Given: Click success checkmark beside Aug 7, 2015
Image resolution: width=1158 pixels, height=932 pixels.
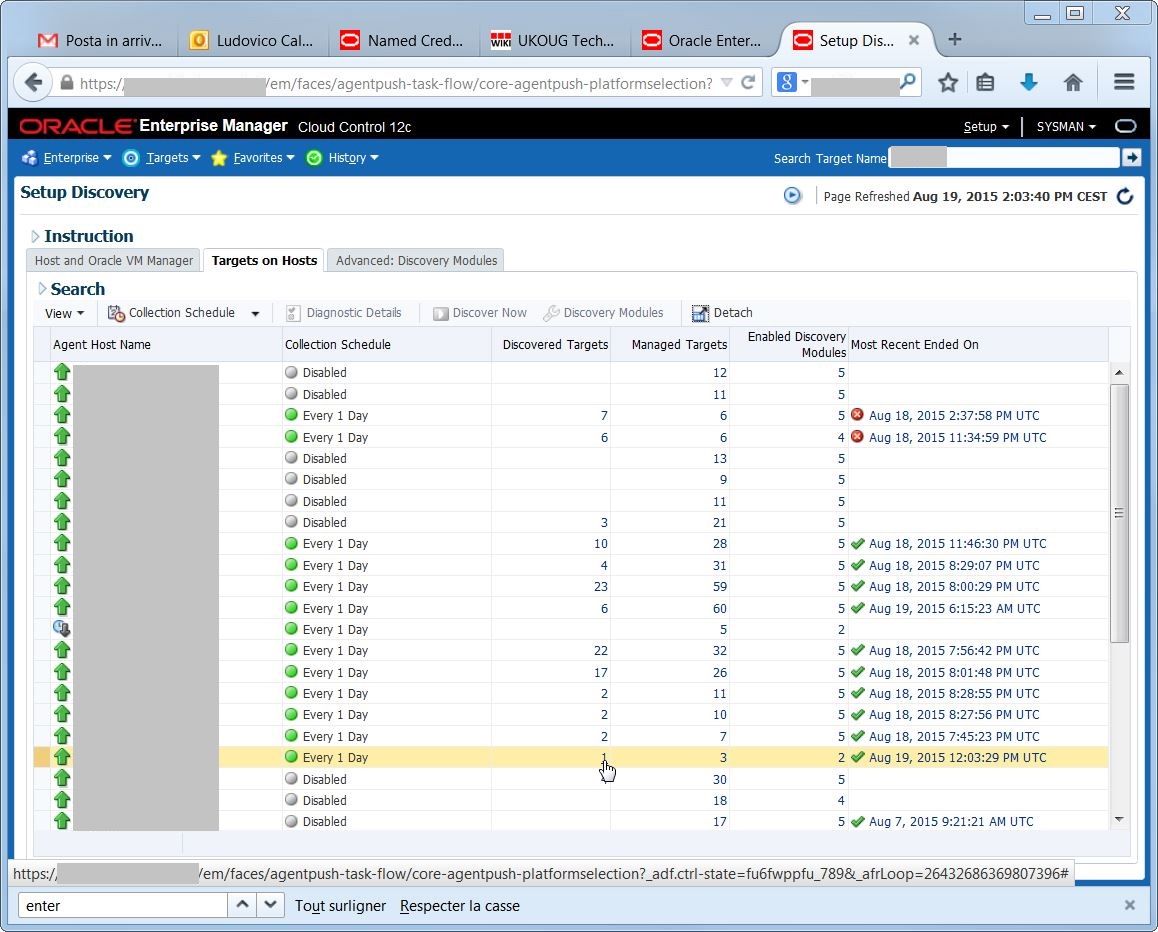Looking at the screenshot, I should click(857, 821).
